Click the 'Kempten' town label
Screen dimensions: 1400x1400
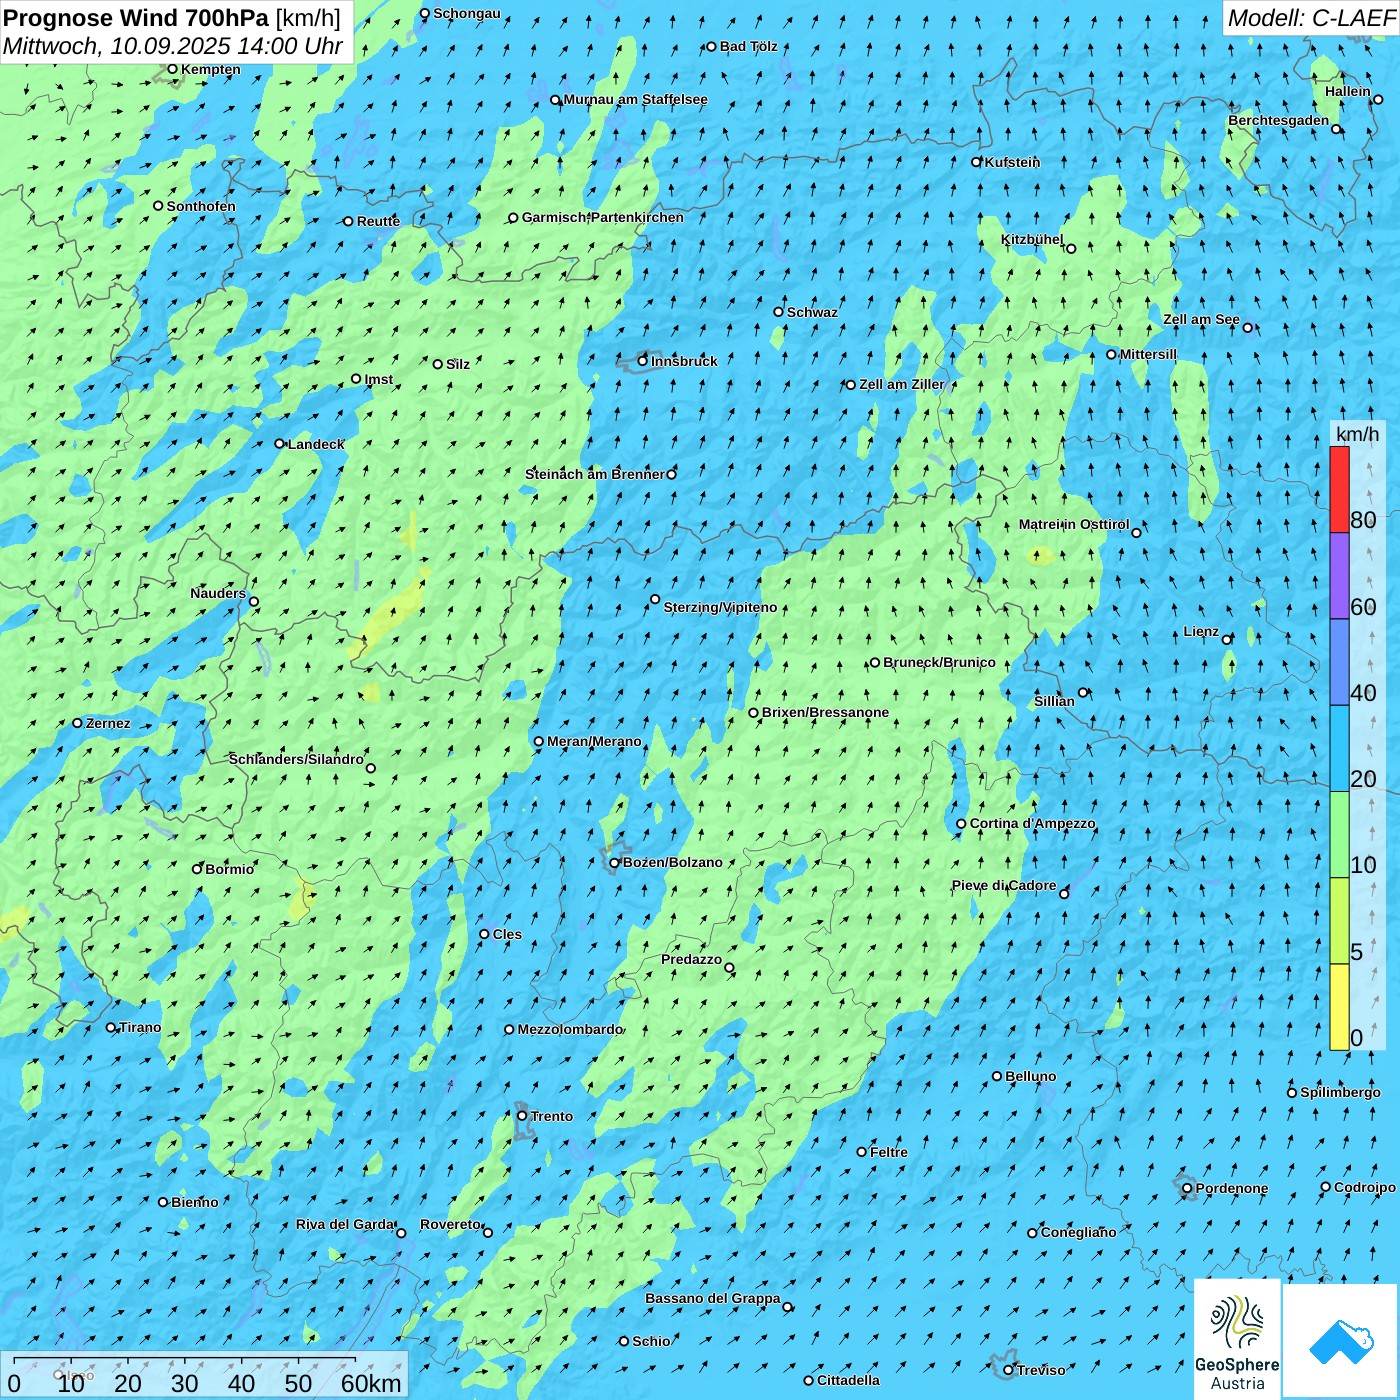click(x=210, y=69)
